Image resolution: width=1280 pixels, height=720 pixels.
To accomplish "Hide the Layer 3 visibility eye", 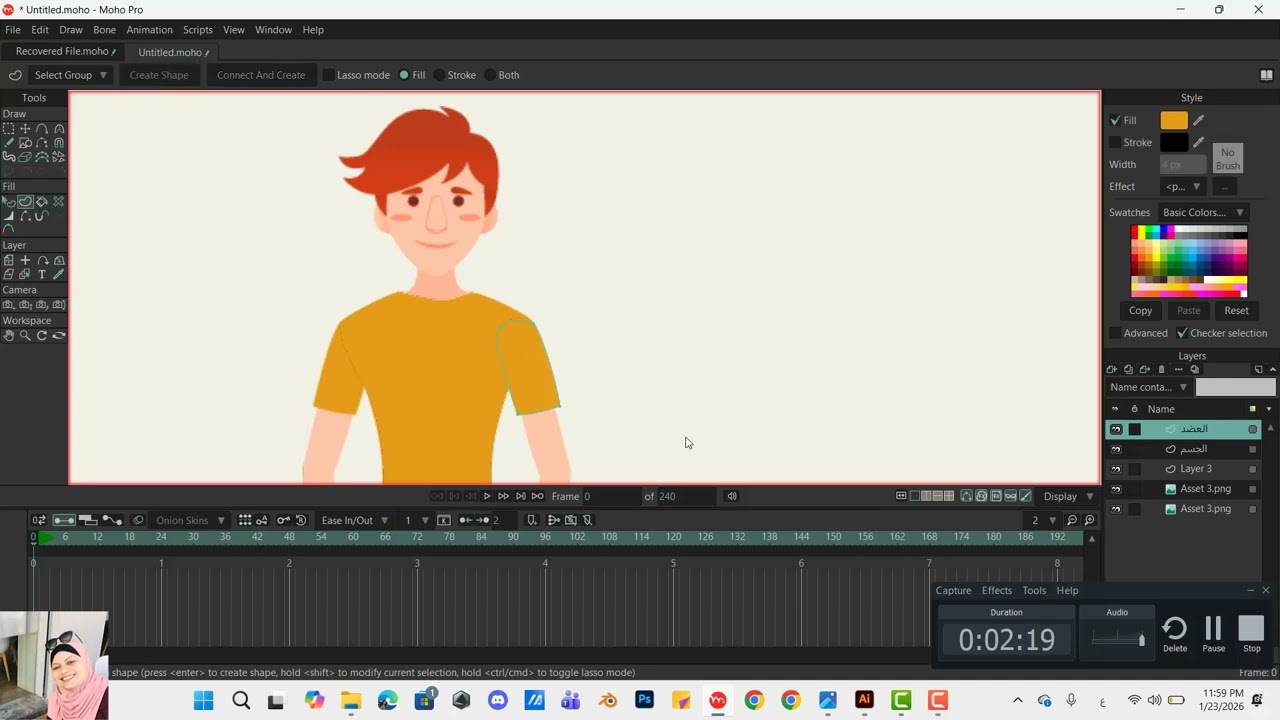I will (1116, 469).
